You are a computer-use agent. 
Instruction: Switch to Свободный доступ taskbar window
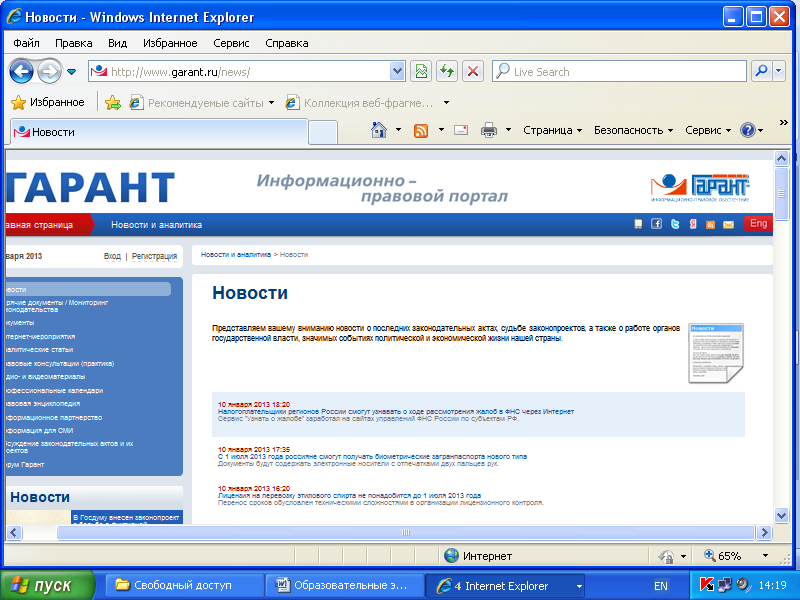click(185, 586)
